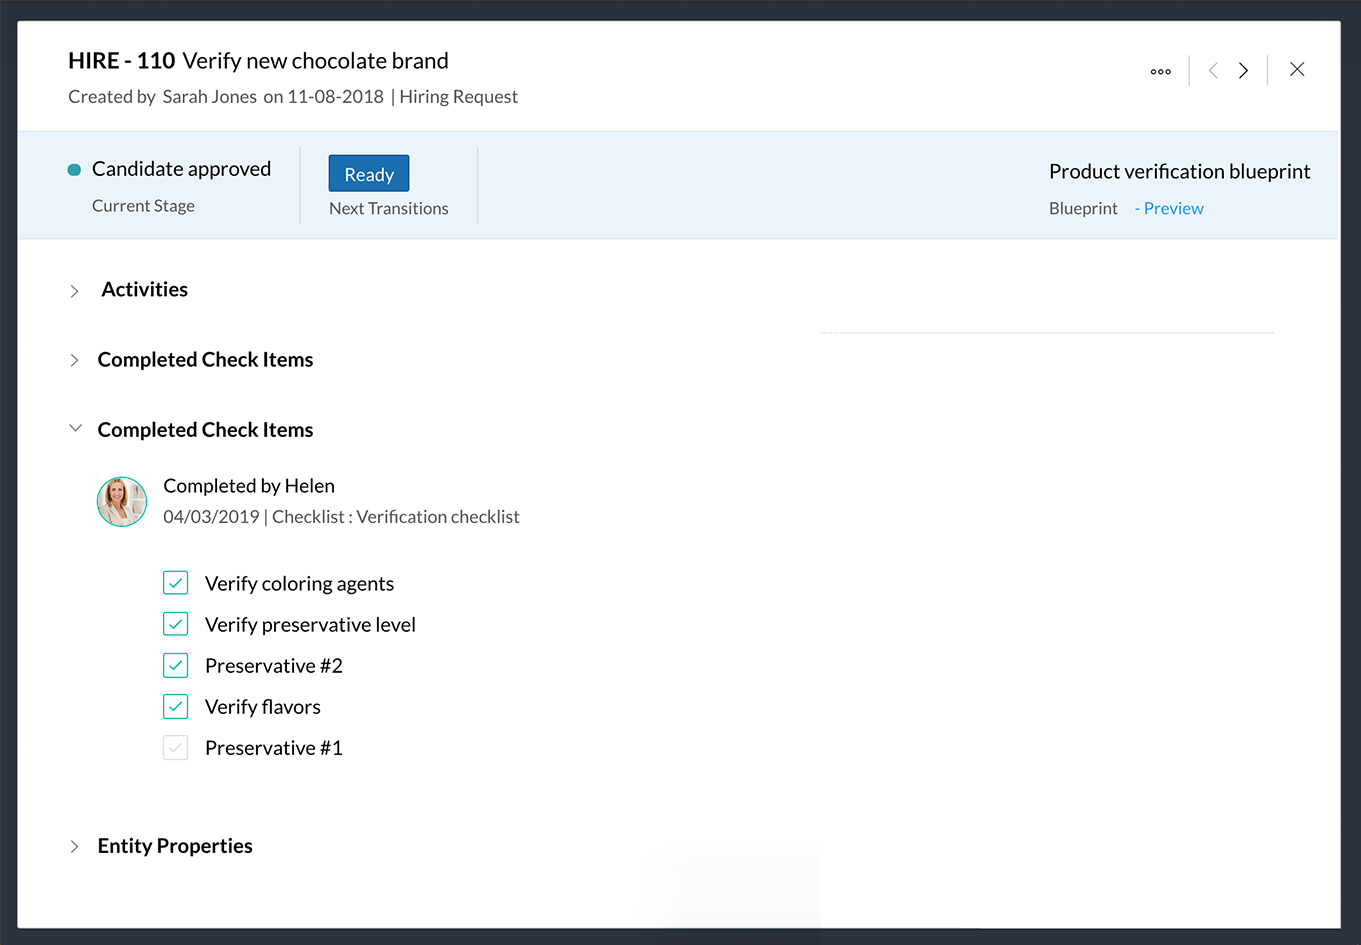
Task: Open the blueprint Preview link
Action: click(x=1173, y=208)
